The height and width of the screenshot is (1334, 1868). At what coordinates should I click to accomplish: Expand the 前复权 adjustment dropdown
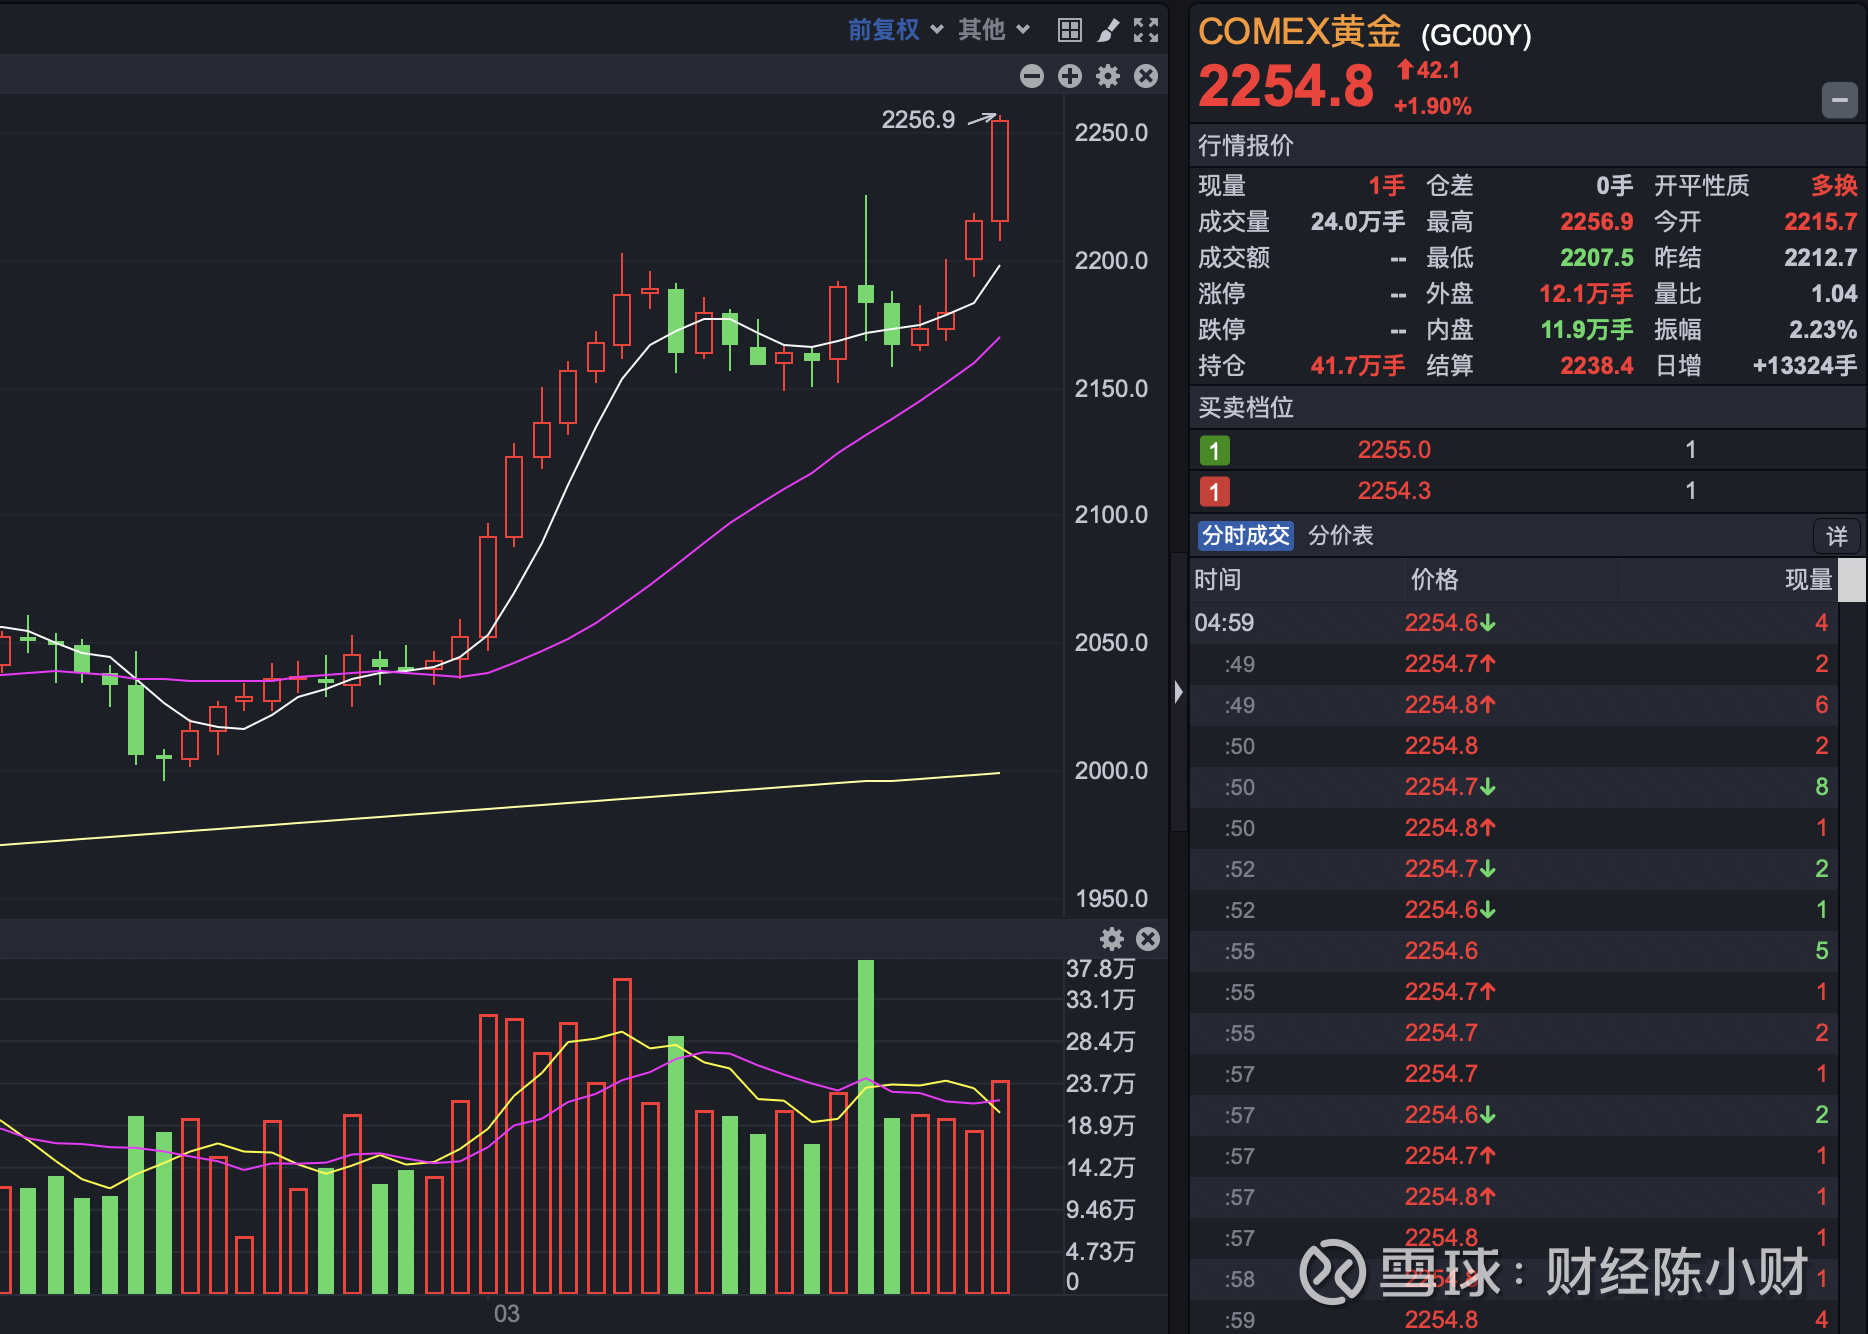937,29
